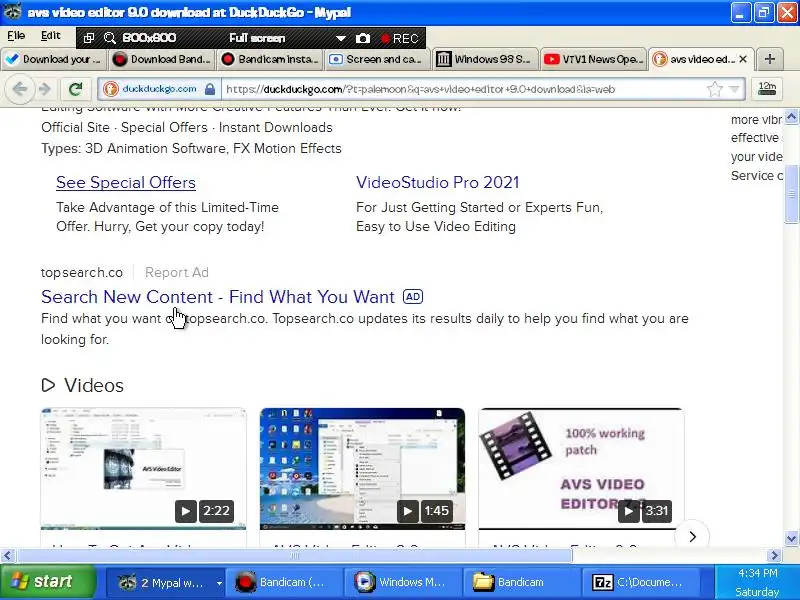
Task: Click the 4:34 PM system clock
Action: coord(758,573)
